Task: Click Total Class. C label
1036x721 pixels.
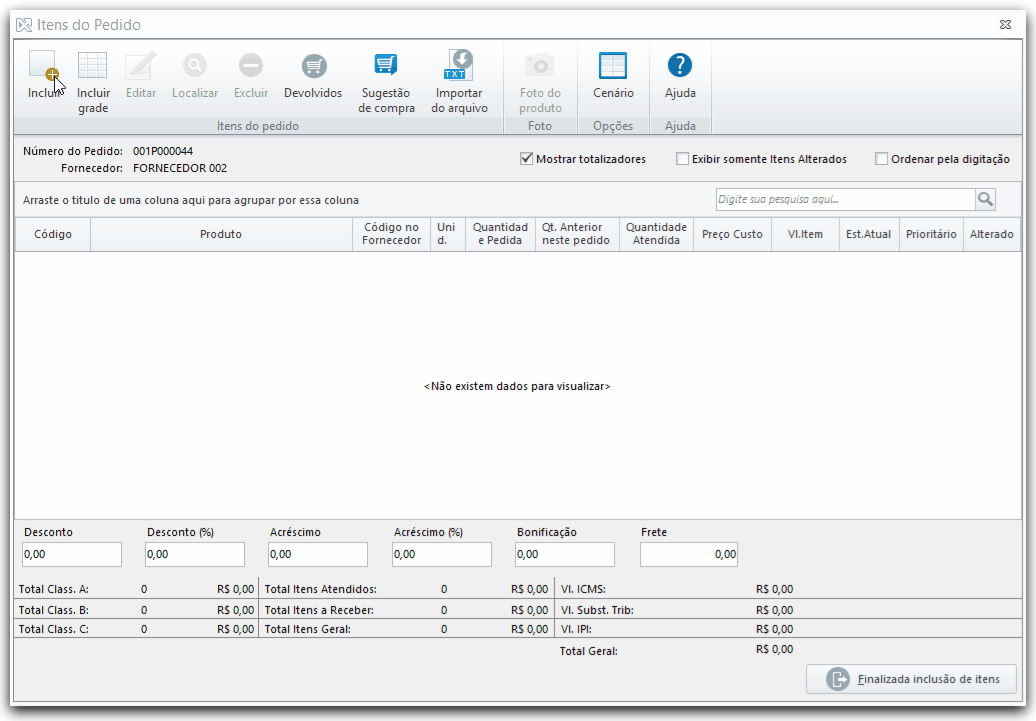Action: 54,629
